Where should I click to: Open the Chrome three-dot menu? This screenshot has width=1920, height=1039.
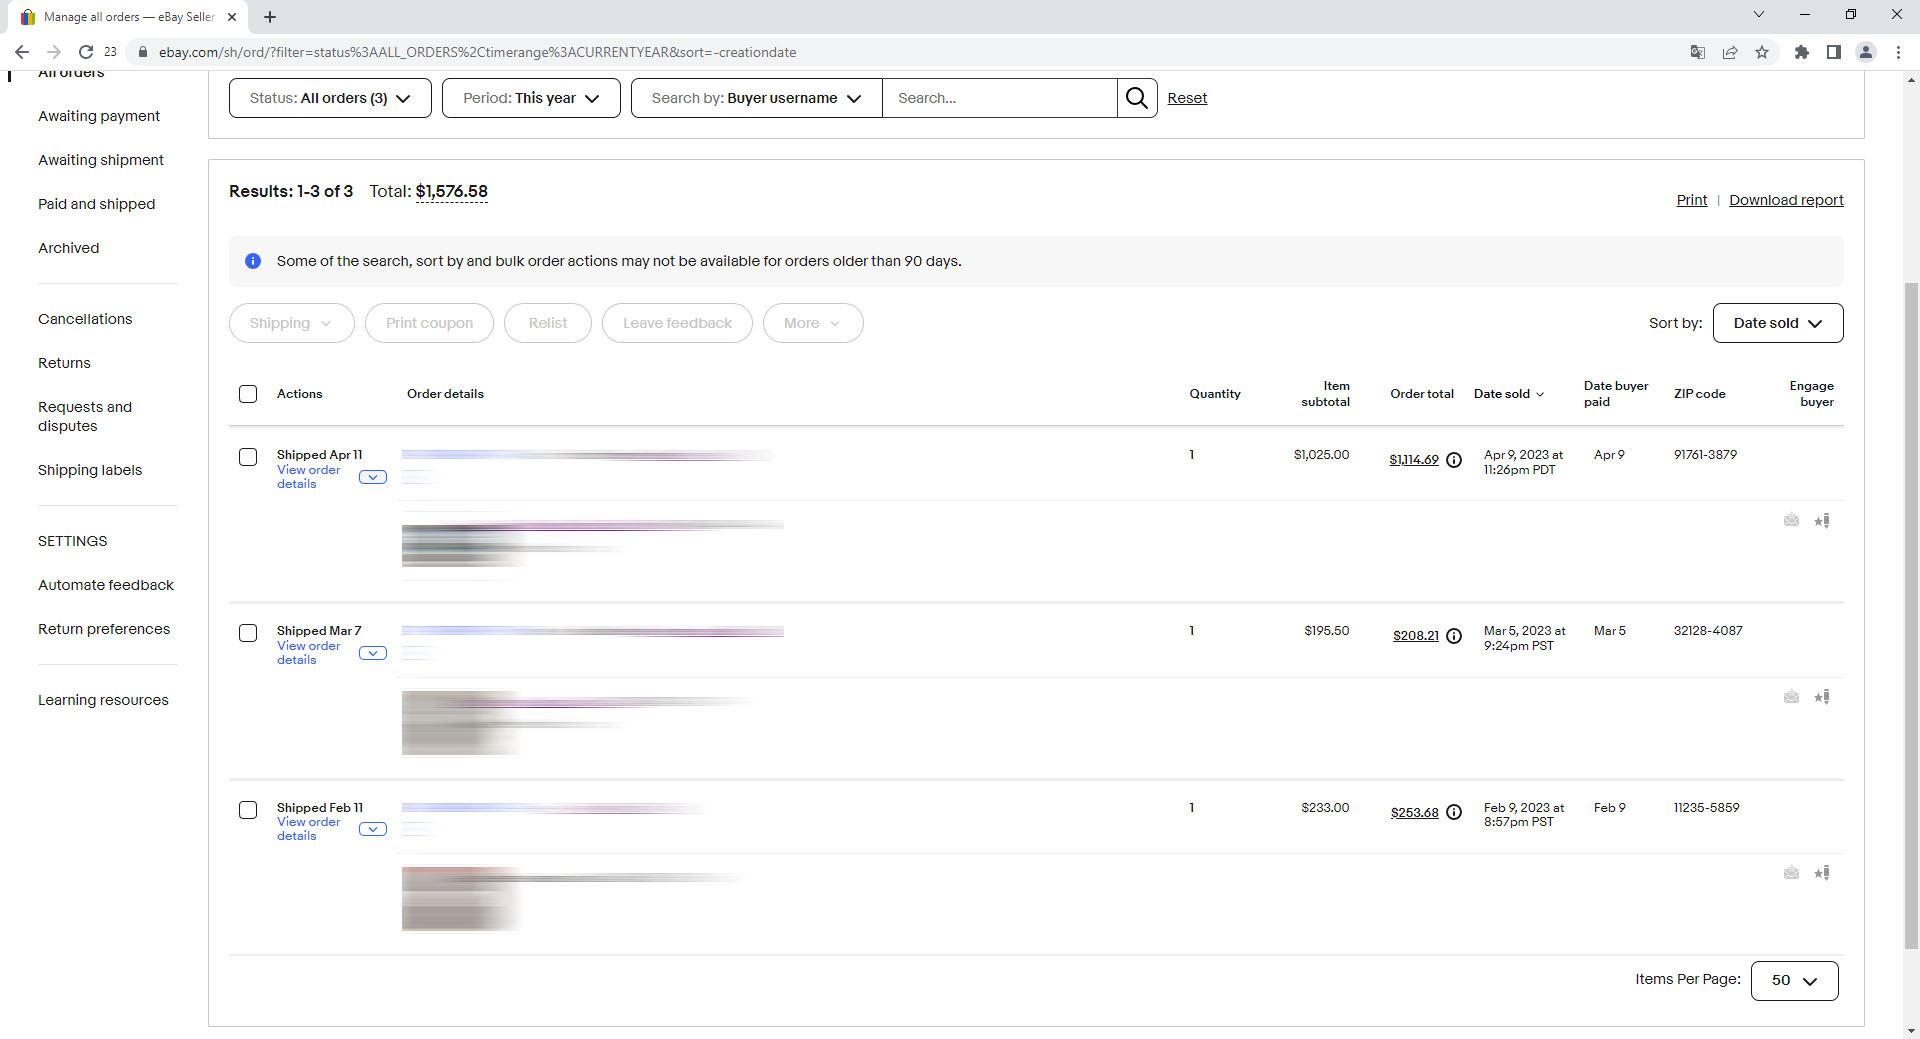tap(1898, 52)
